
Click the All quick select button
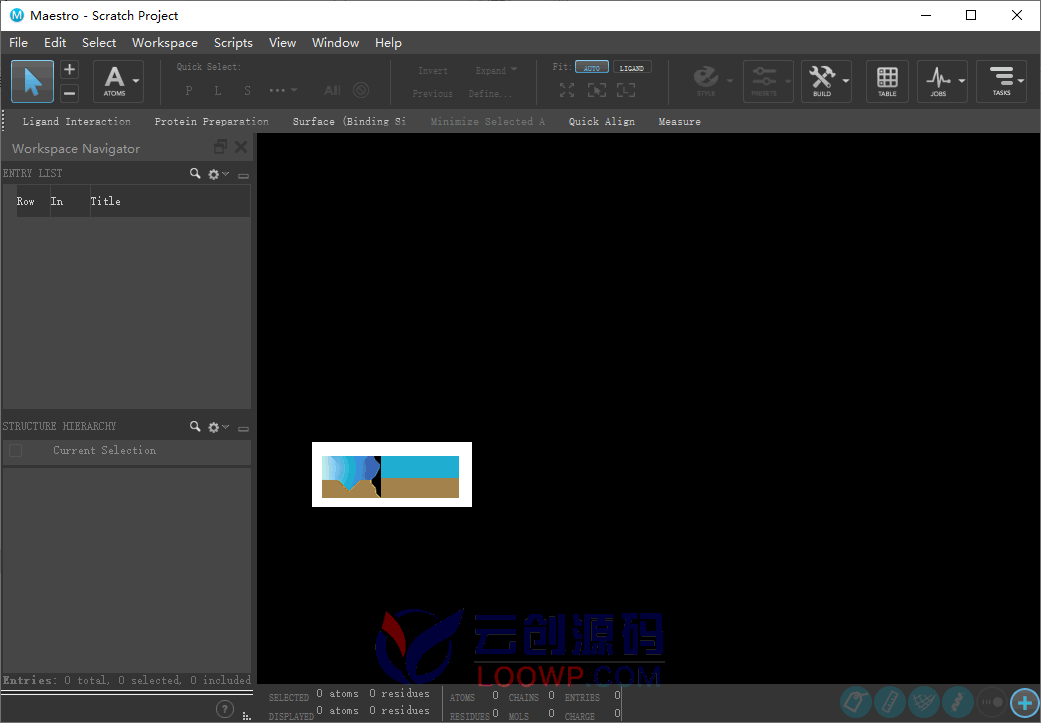(x=333, y=90)
